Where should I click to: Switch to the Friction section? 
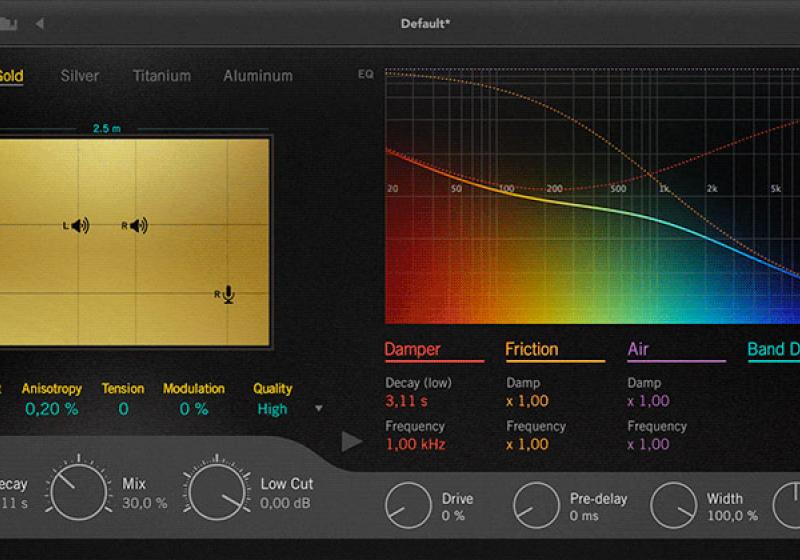[x=532, y=349]
